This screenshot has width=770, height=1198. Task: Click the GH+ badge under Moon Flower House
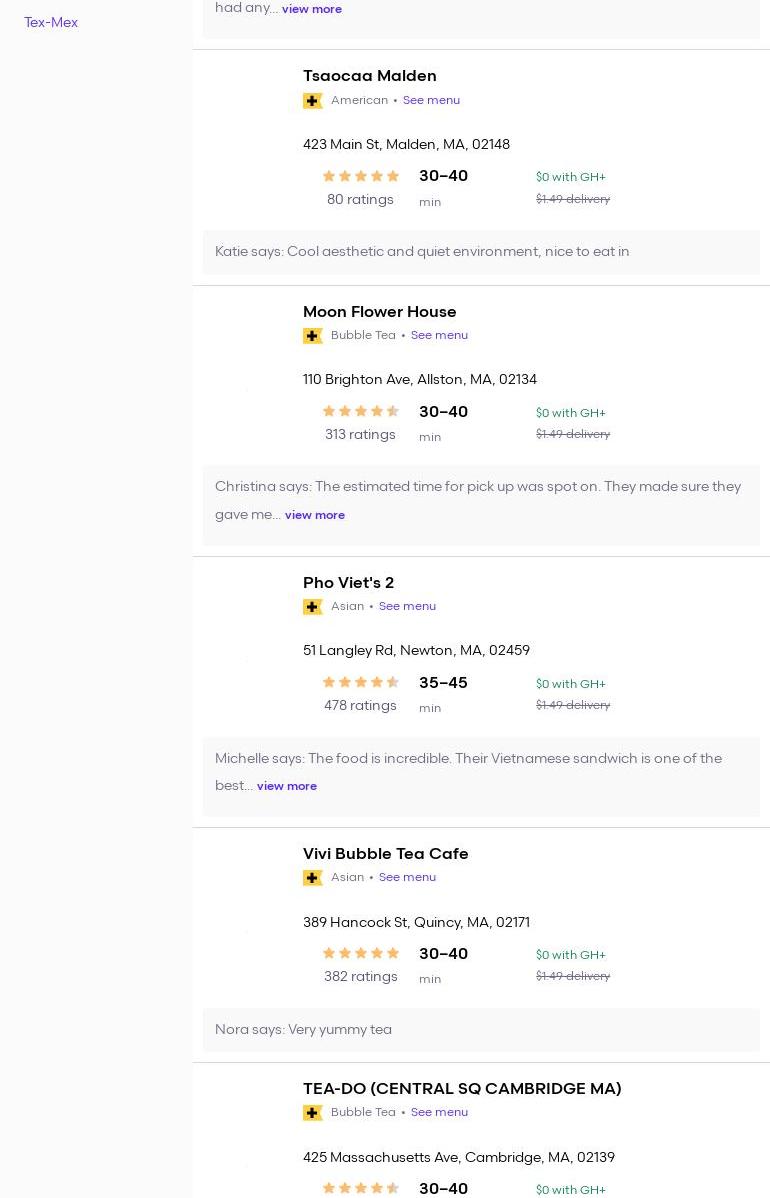313,336
